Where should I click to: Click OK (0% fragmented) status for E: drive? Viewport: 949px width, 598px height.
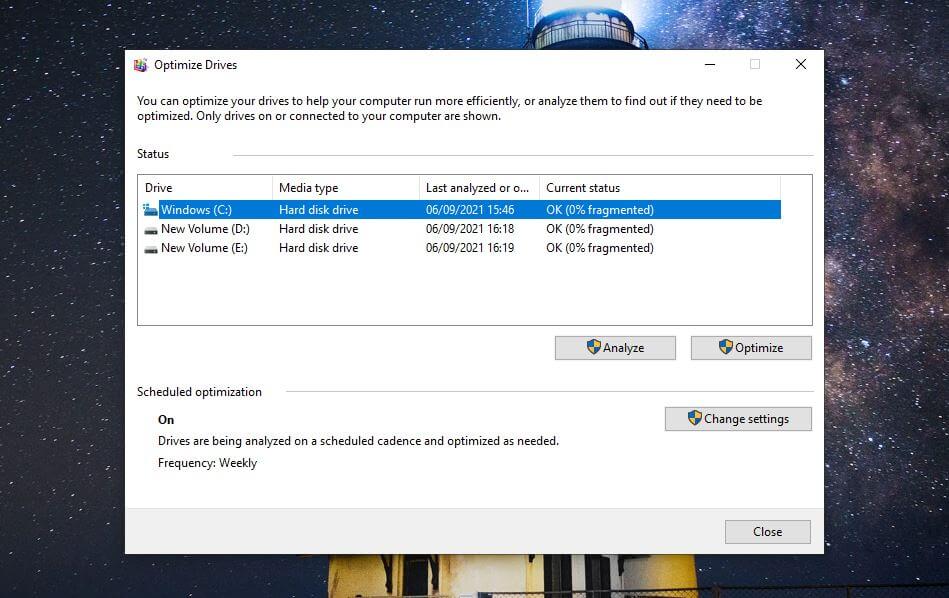[x=600, y=248]
